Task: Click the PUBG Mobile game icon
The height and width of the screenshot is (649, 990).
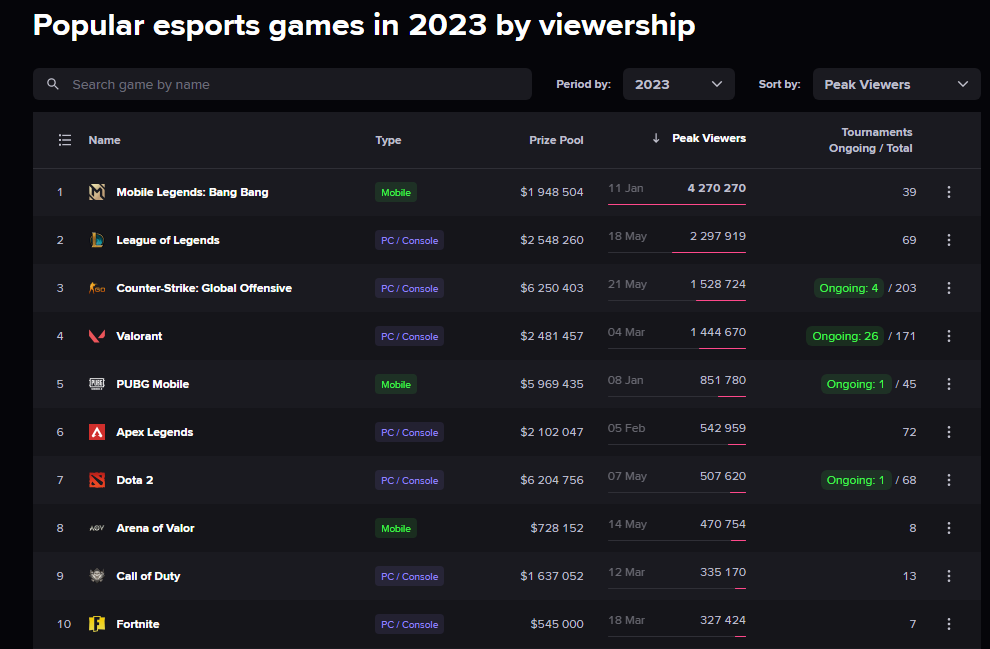Action: click(x=97, y=384)
